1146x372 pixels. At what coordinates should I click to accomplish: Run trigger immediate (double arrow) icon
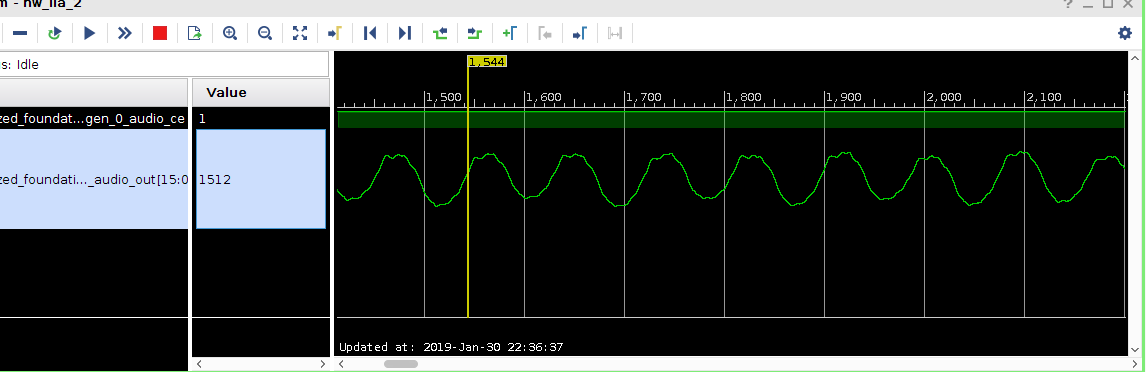(x=124, y=33)
